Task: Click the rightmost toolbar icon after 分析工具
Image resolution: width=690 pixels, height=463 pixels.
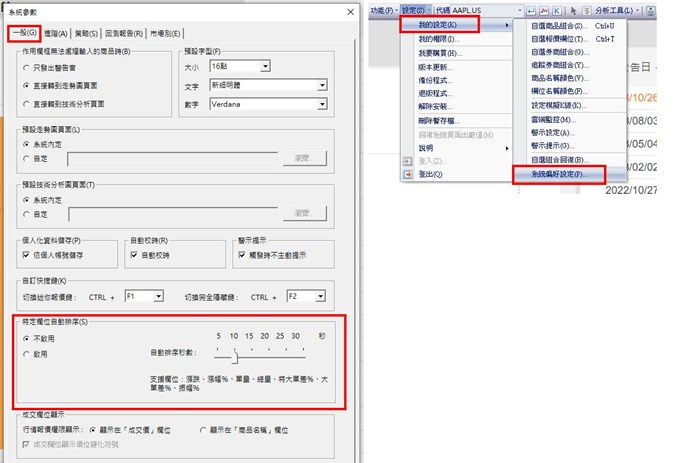Action: (650, 11)
